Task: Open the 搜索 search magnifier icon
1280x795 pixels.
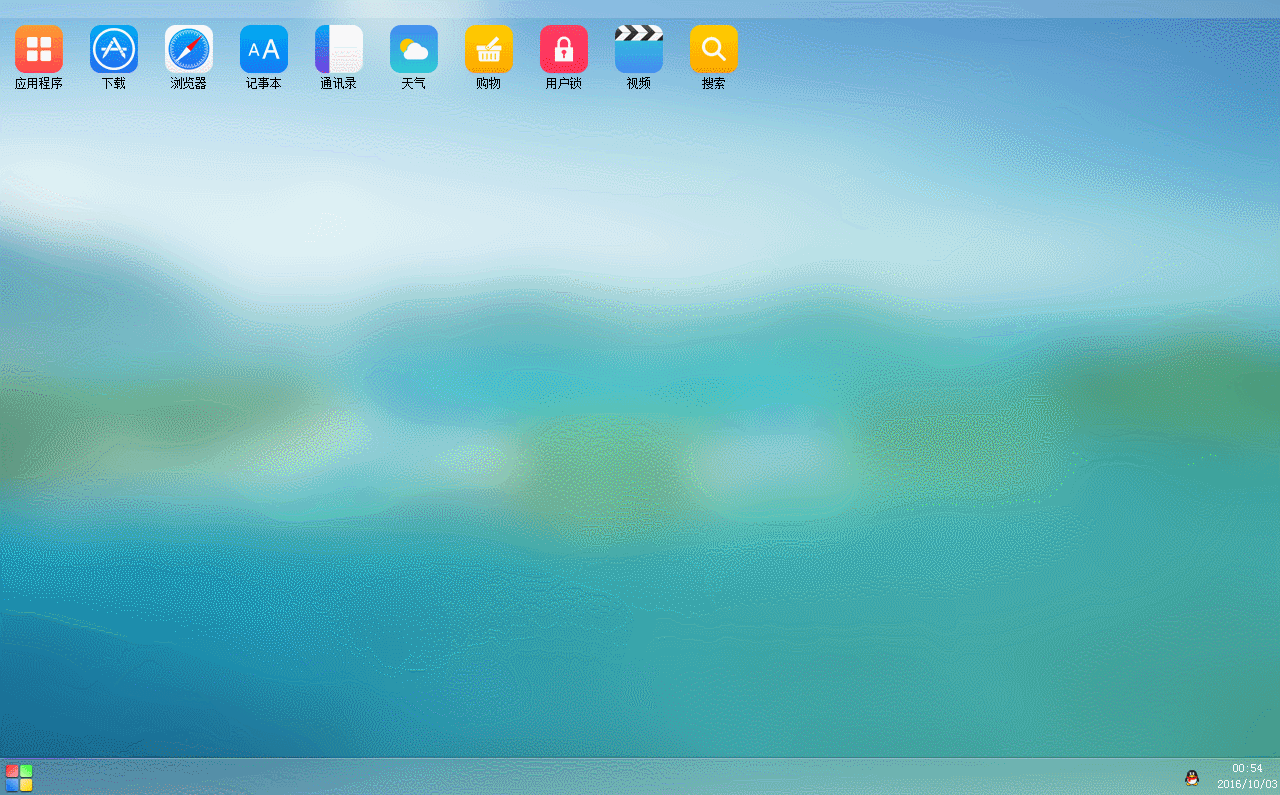Action: 714,49
